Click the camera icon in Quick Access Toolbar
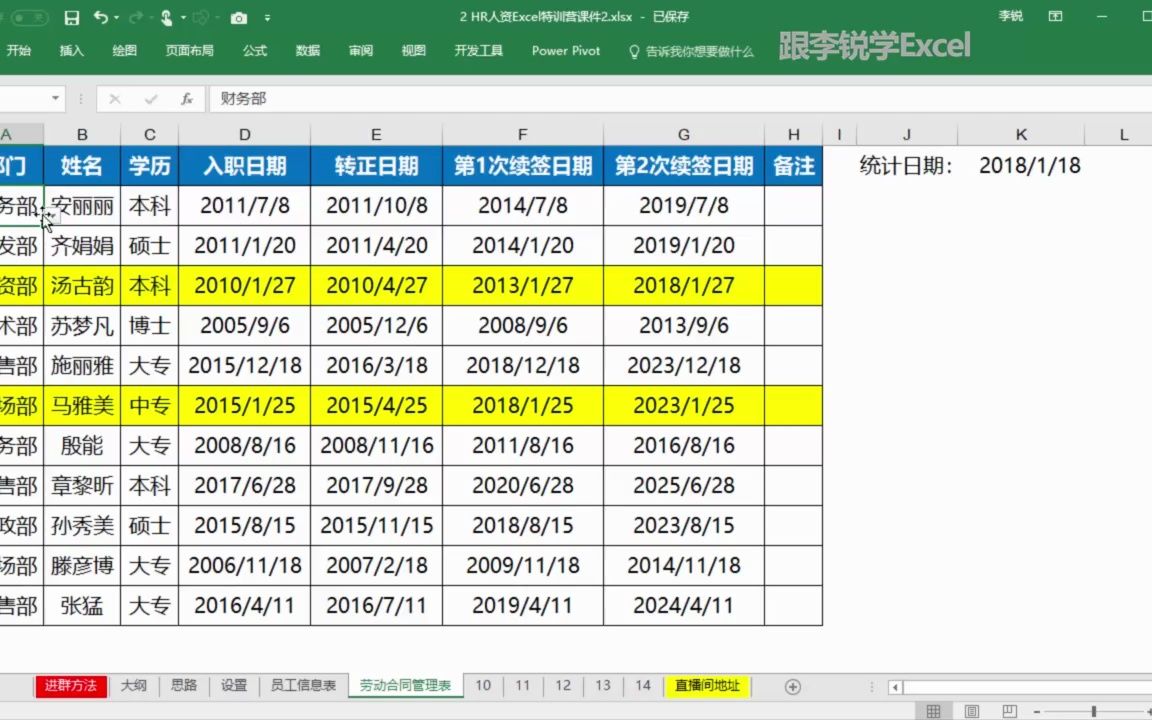Viewport: 1152px width, 720px height. 240,17
